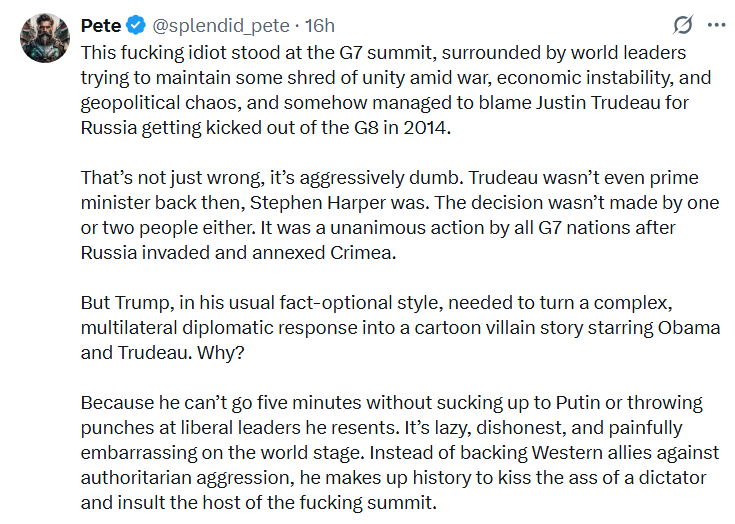Open the post via the 16h timestamp

[320, 25]
